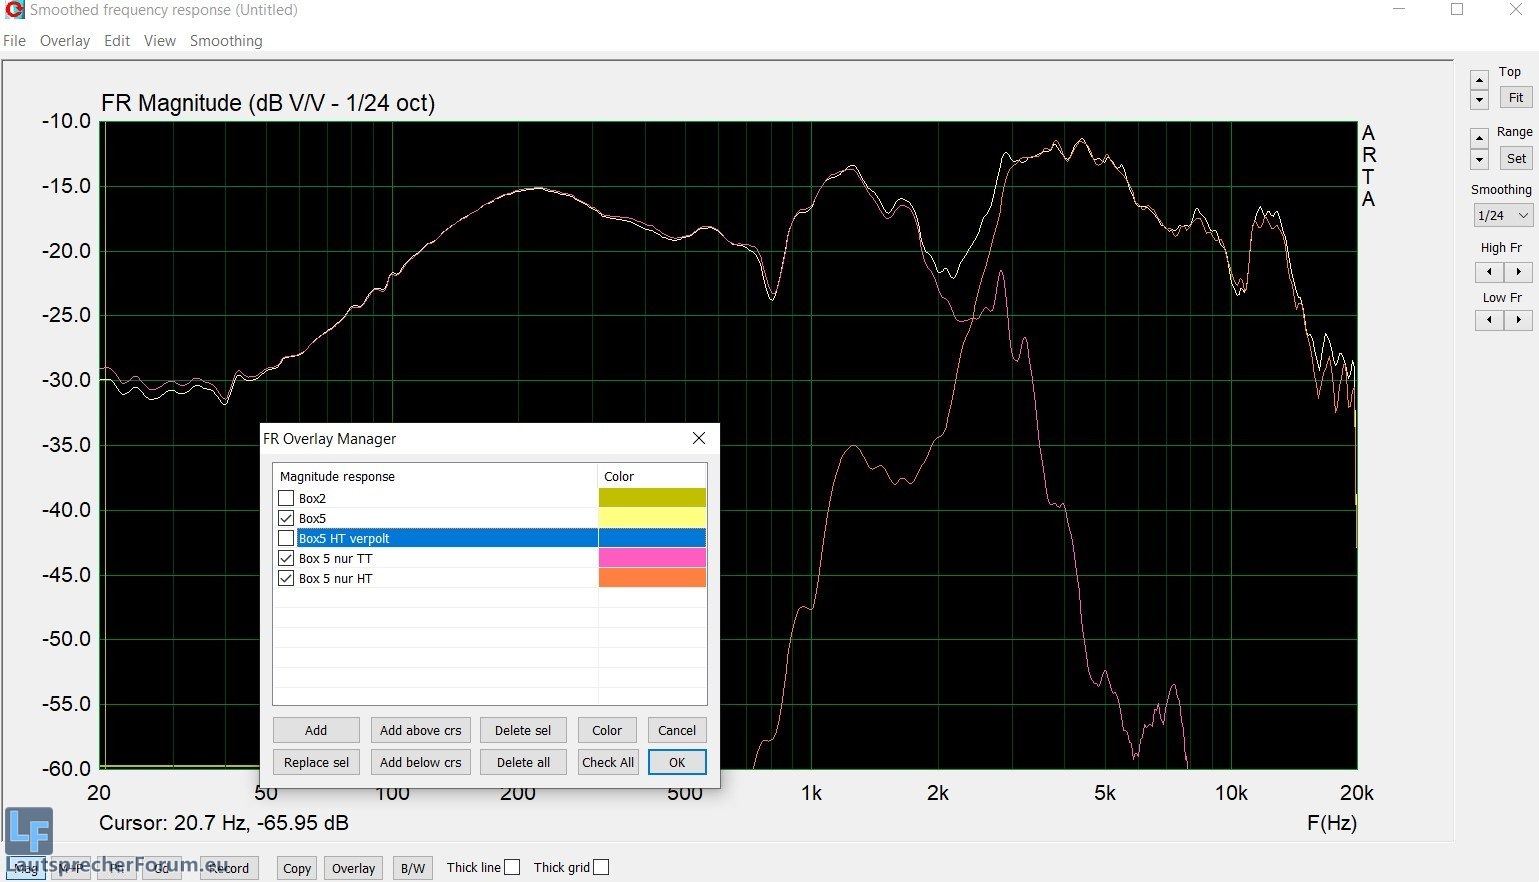Enable the Box2 overlay checkbox
Viewport: 1539px width, 882px height.
287,498
